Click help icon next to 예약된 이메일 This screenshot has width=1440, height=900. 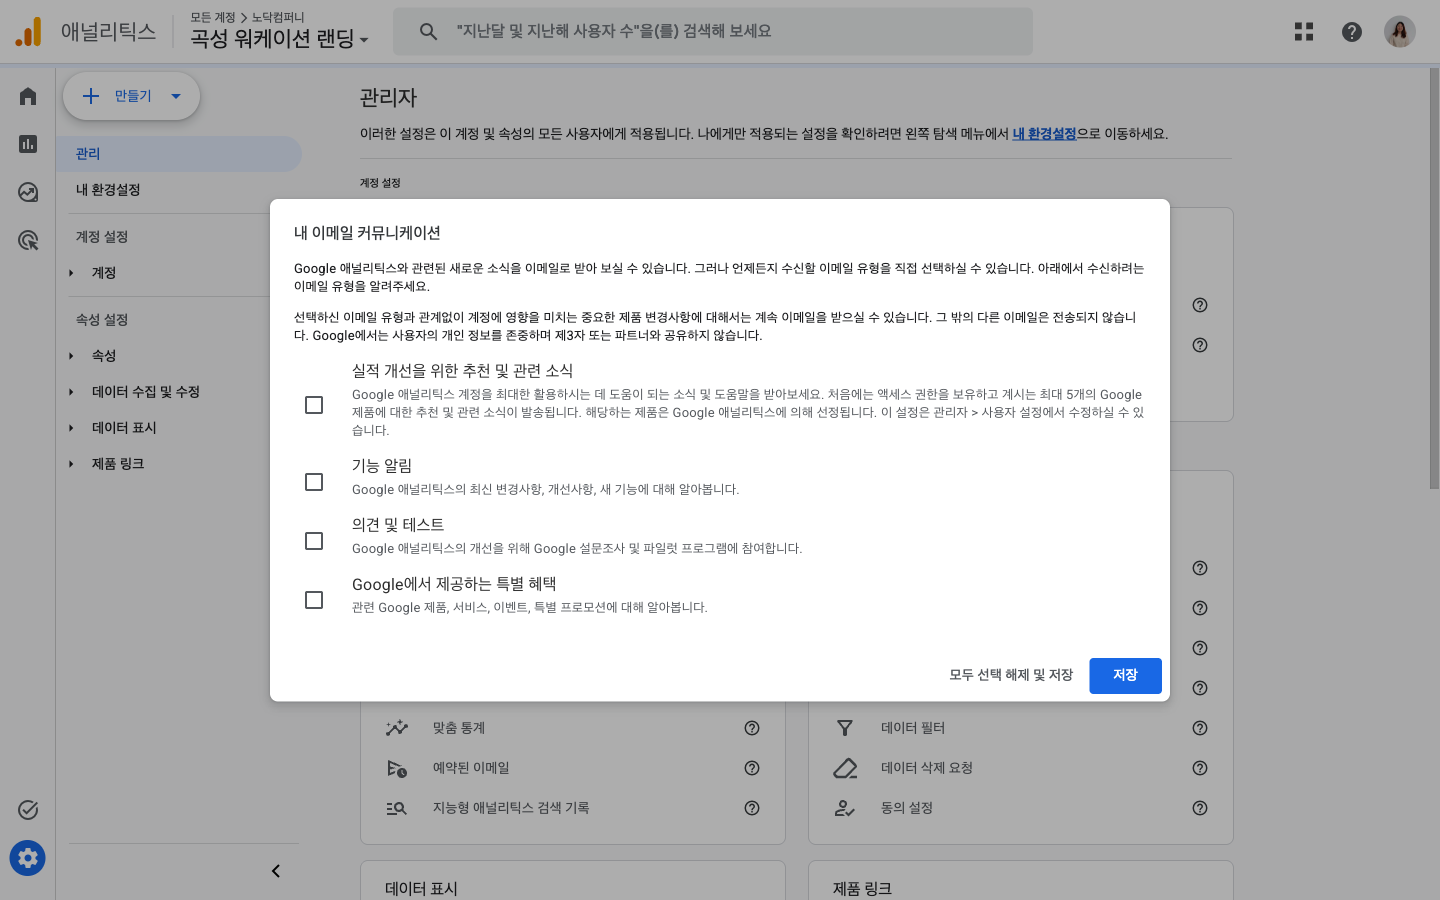[x=752, y=768]
